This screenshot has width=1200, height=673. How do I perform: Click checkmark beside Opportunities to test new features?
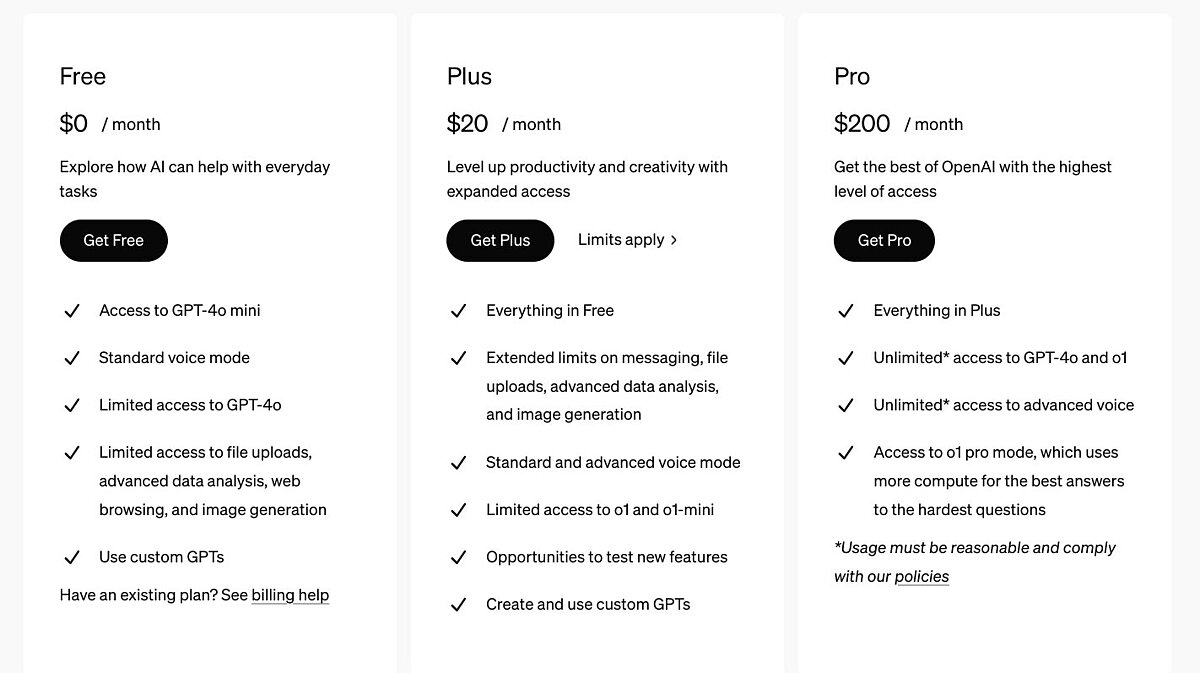(459, 558)
